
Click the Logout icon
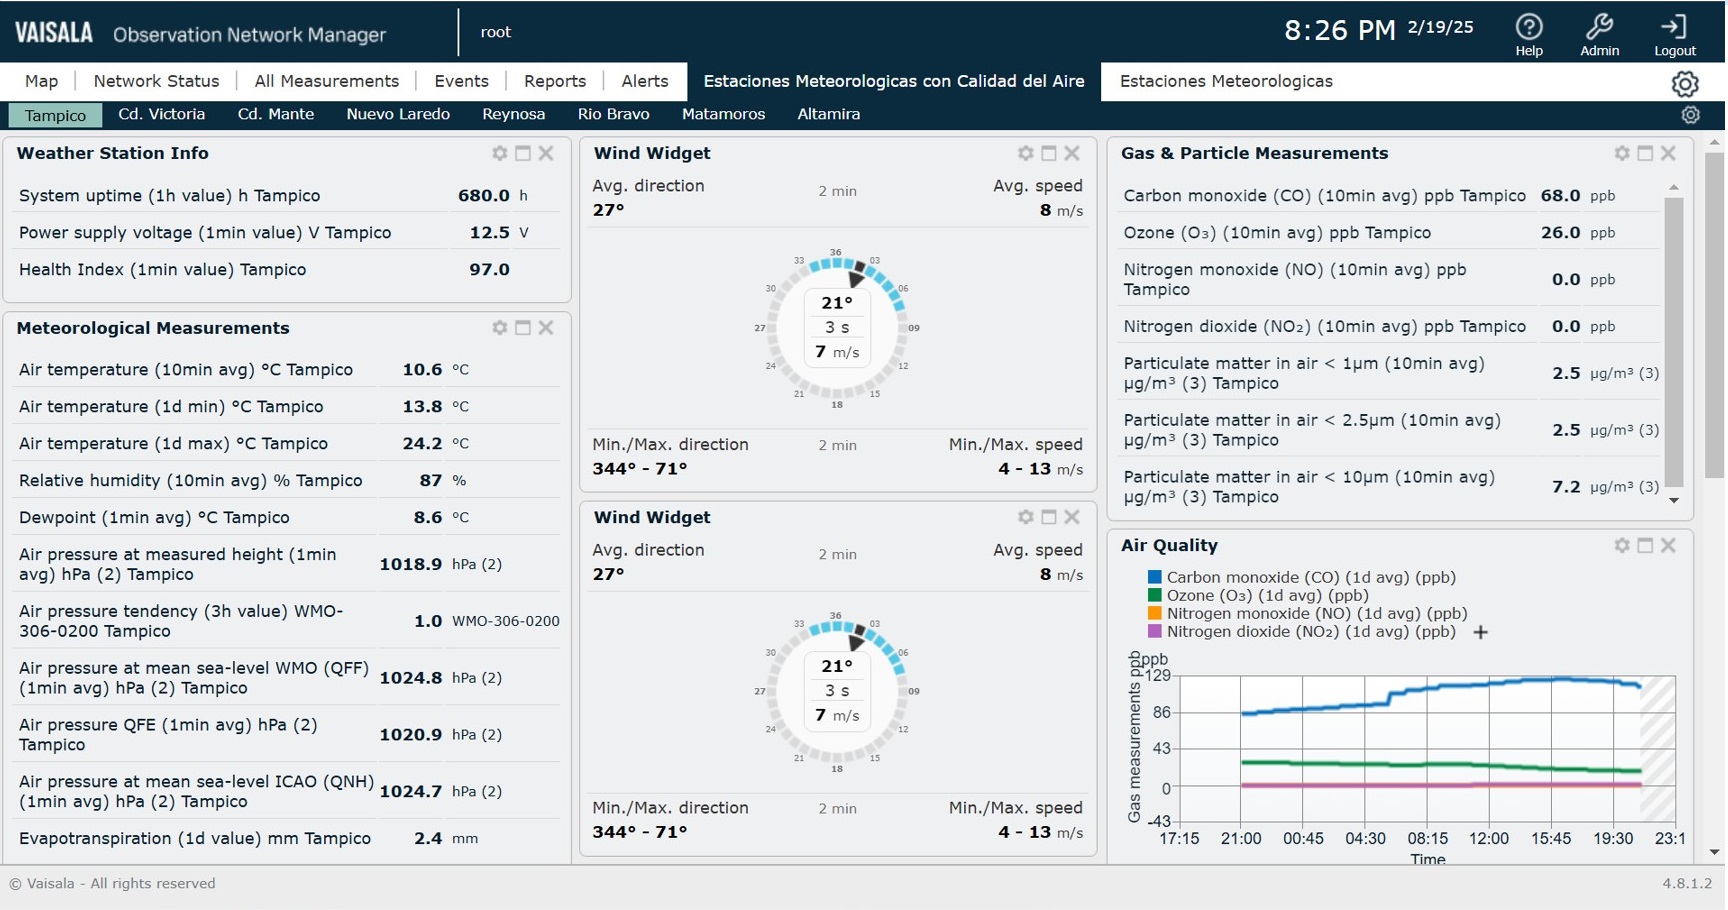(x=1673, y=28)
